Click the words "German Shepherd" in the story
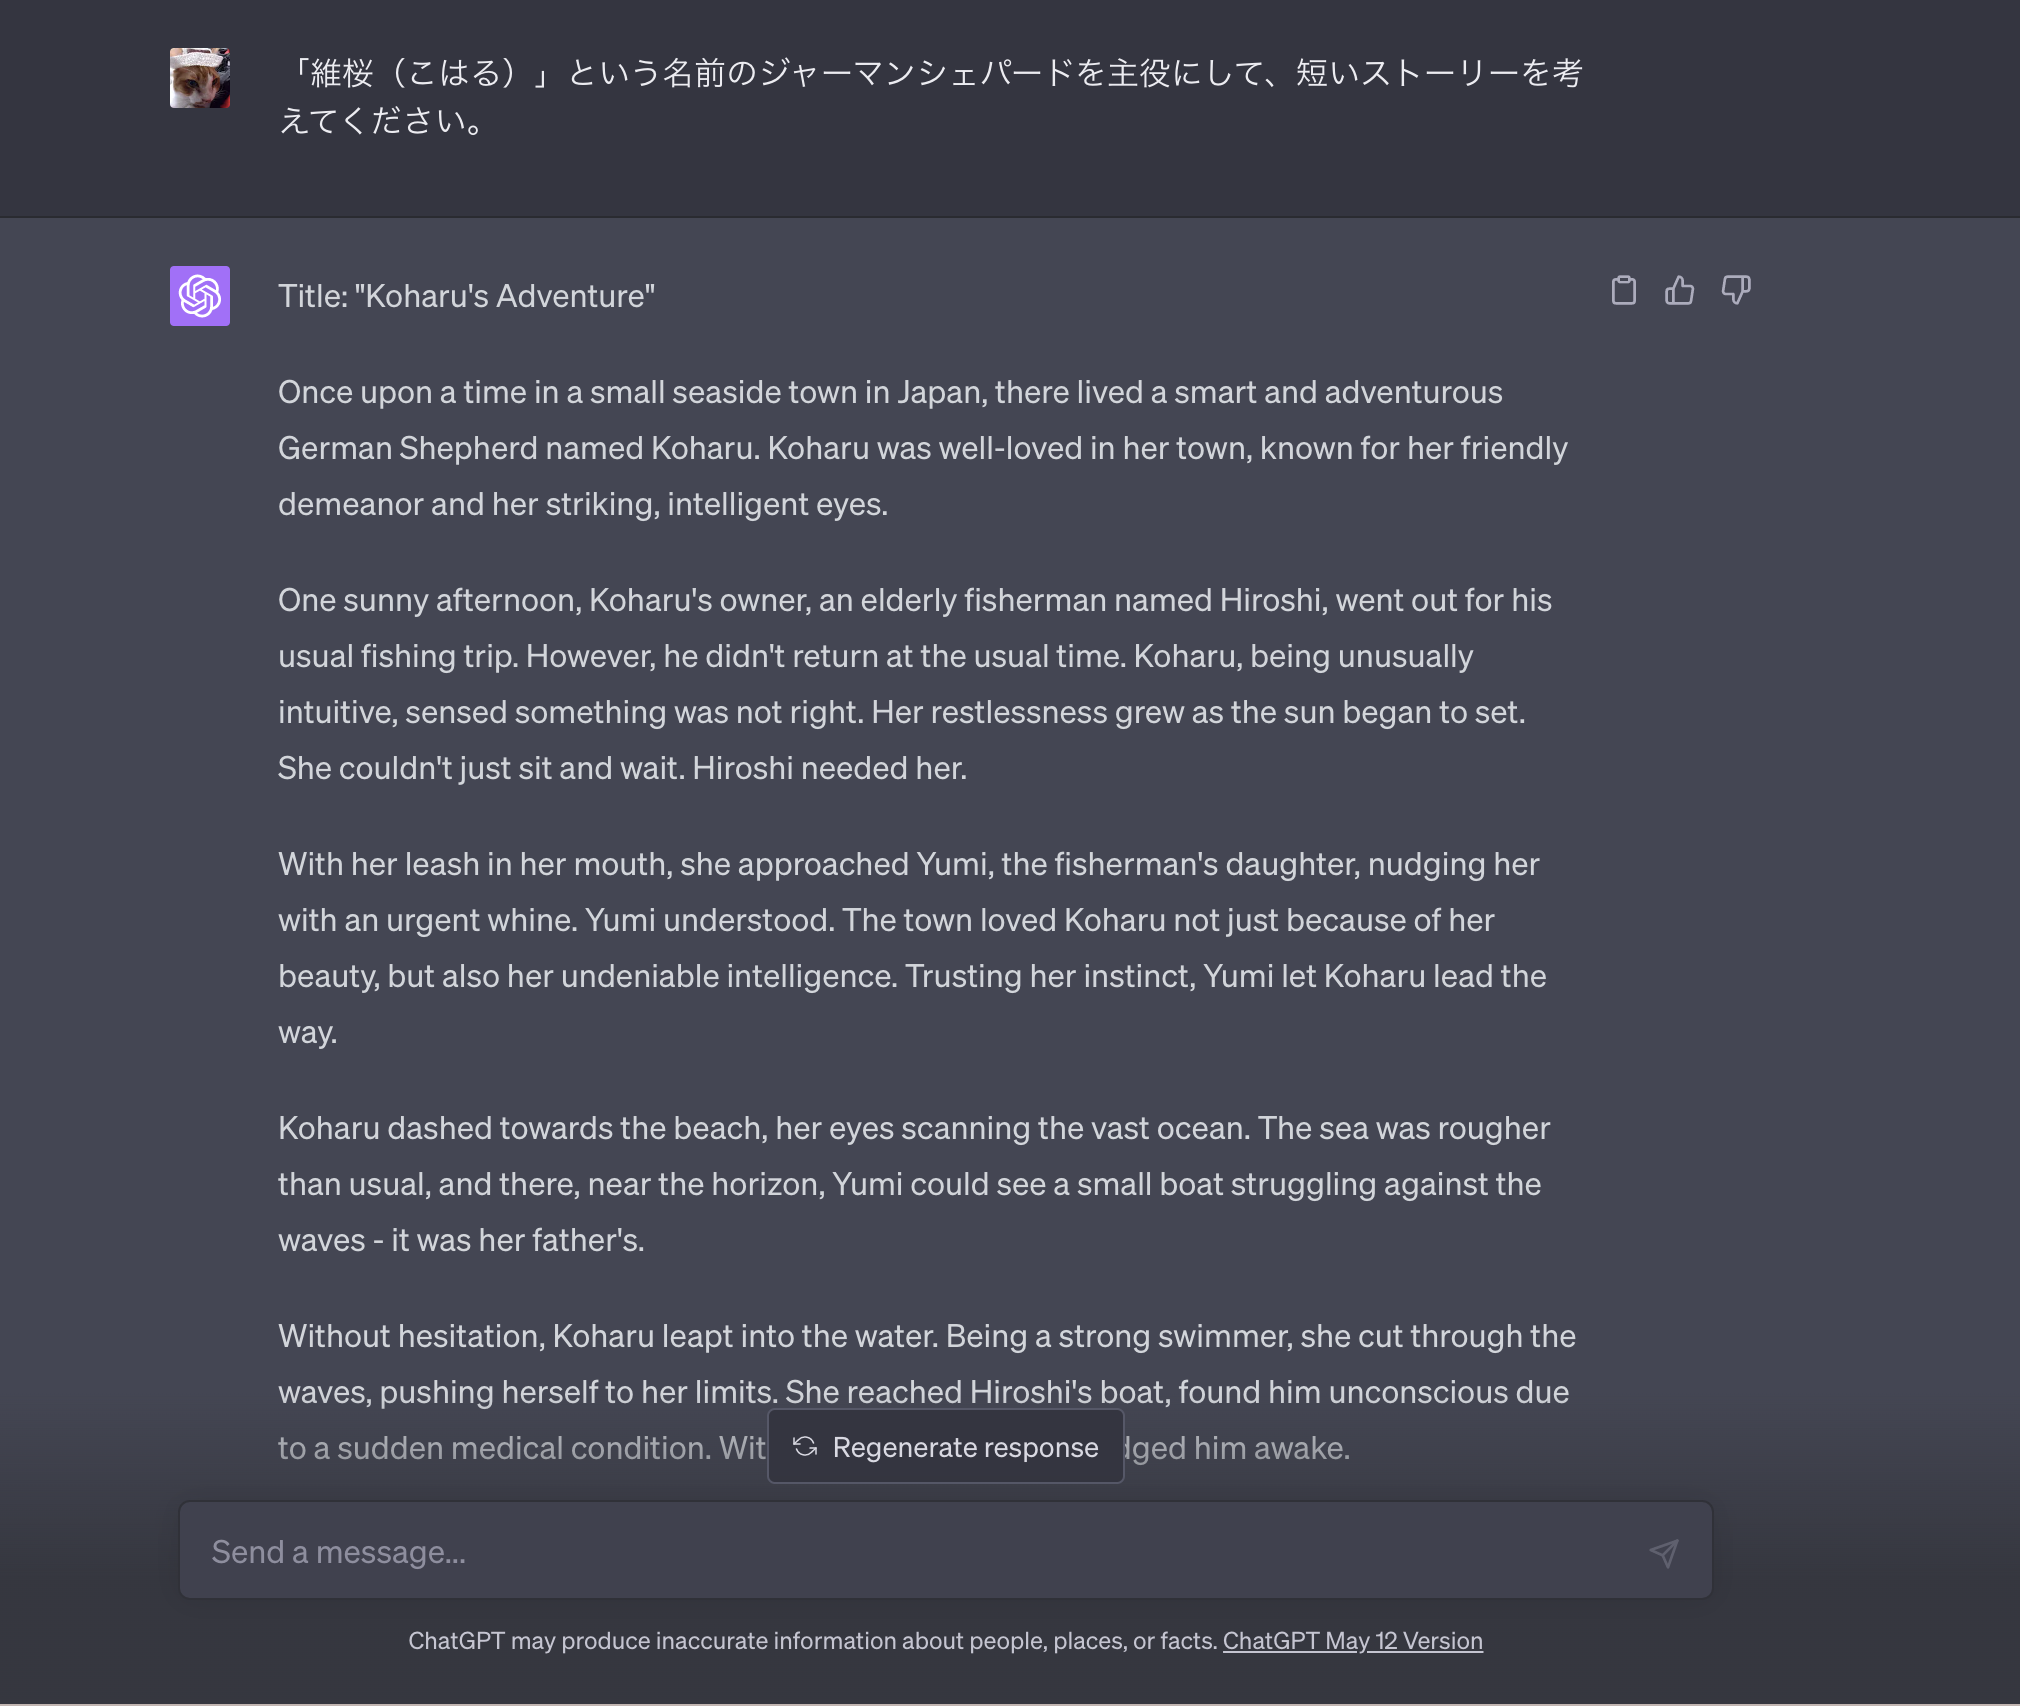This screenshot has height=1706, width=2020. point(407,448)
